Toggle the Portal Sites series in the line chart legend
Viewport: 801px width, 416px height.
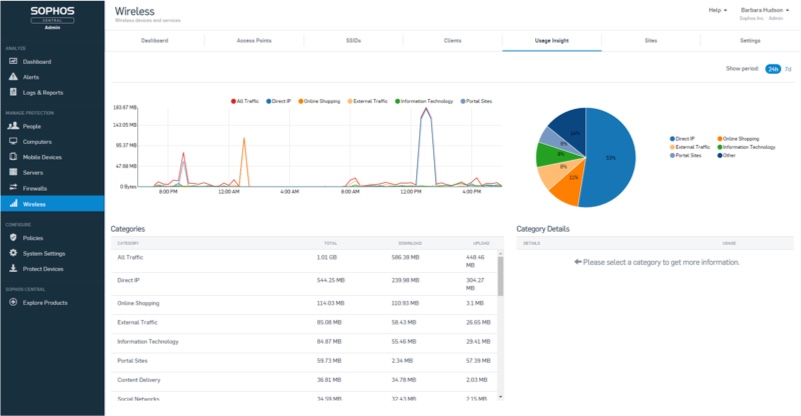click(x=476, y=101)
